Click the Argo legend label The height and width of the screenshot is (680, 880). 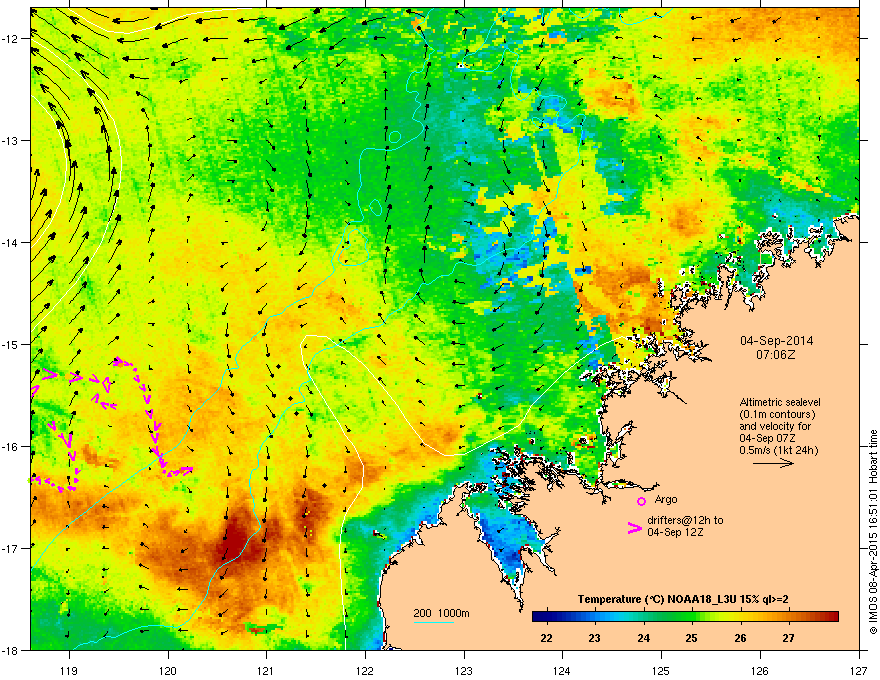(666, 499)
